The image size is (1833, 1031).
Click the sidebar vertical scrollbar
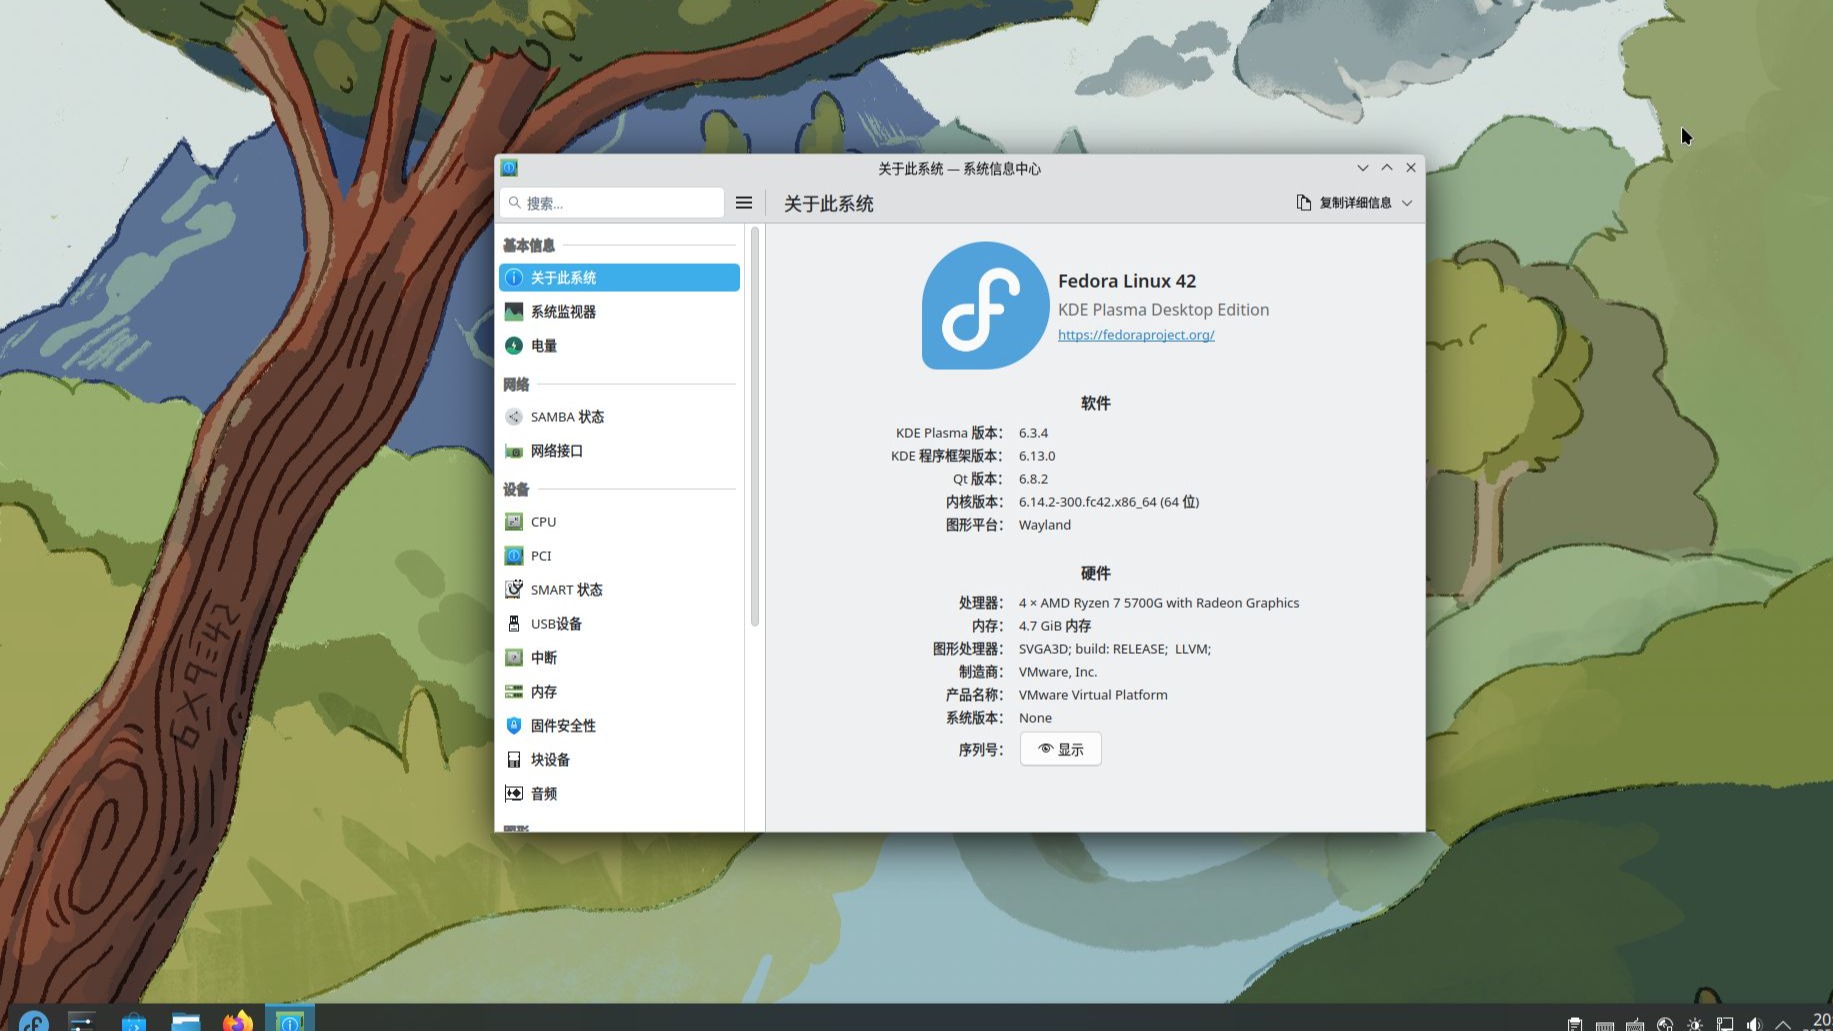pyautogui.click(x=755, y=427)
